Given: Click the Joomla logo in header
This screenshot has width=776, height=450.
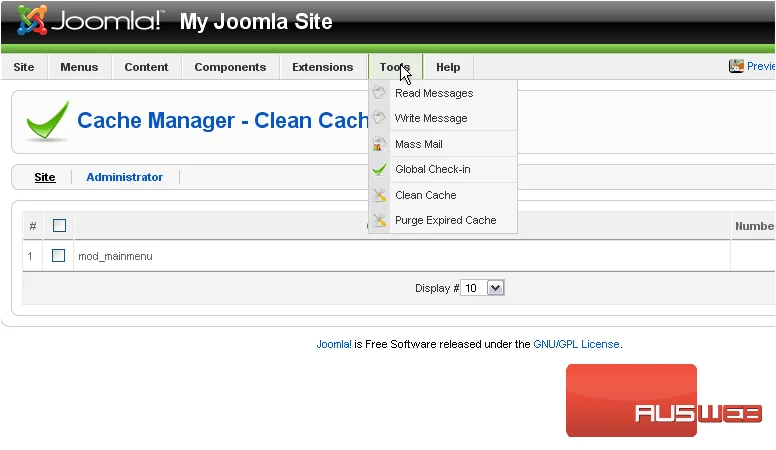Looking at the screenshot, I should (x=89, y=21).
